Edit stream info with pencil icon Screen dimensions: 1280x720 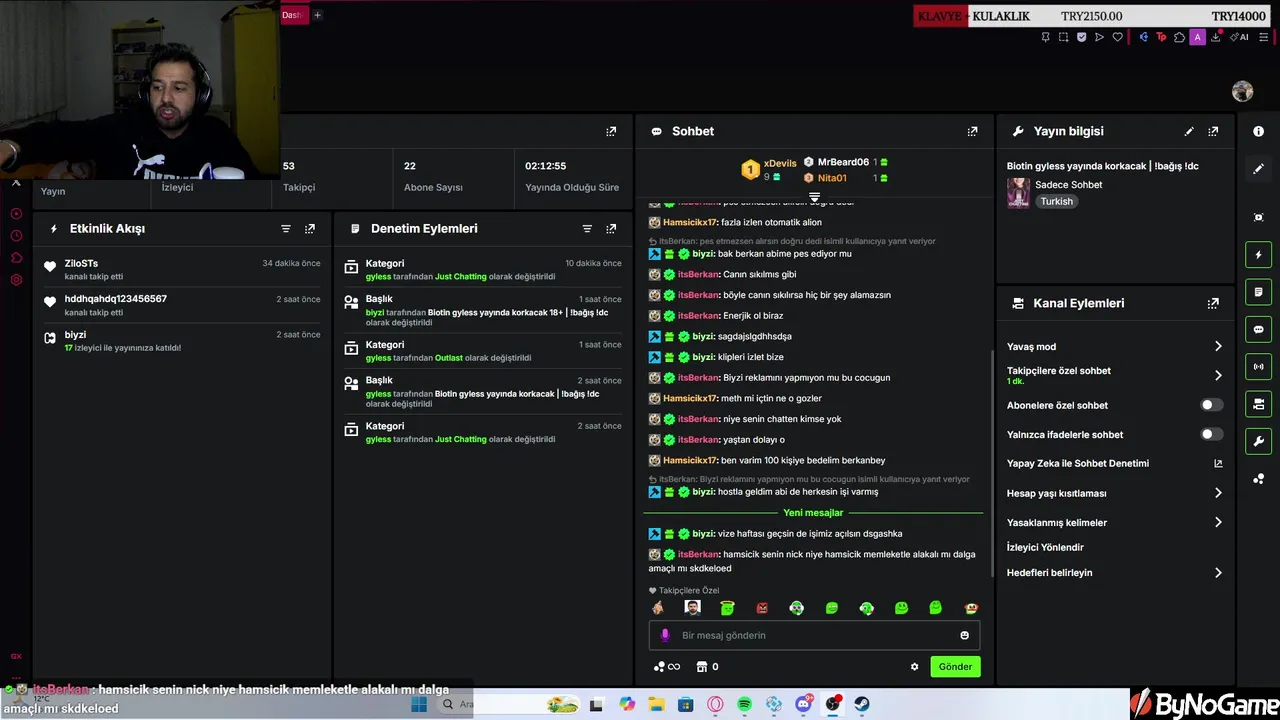coord(1189,131)
